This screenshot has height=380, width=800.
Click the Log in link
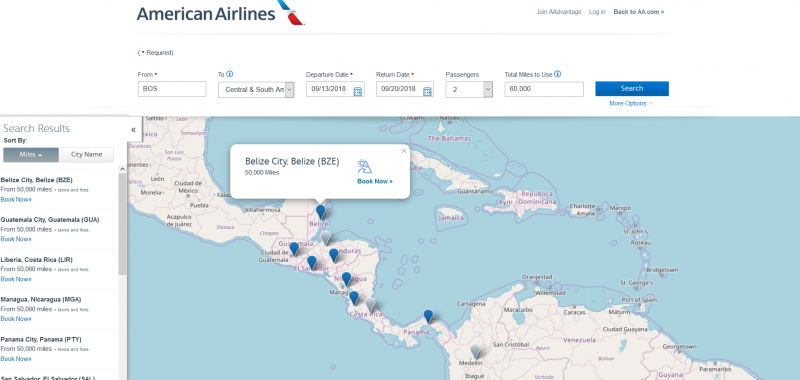coord(597,12)
